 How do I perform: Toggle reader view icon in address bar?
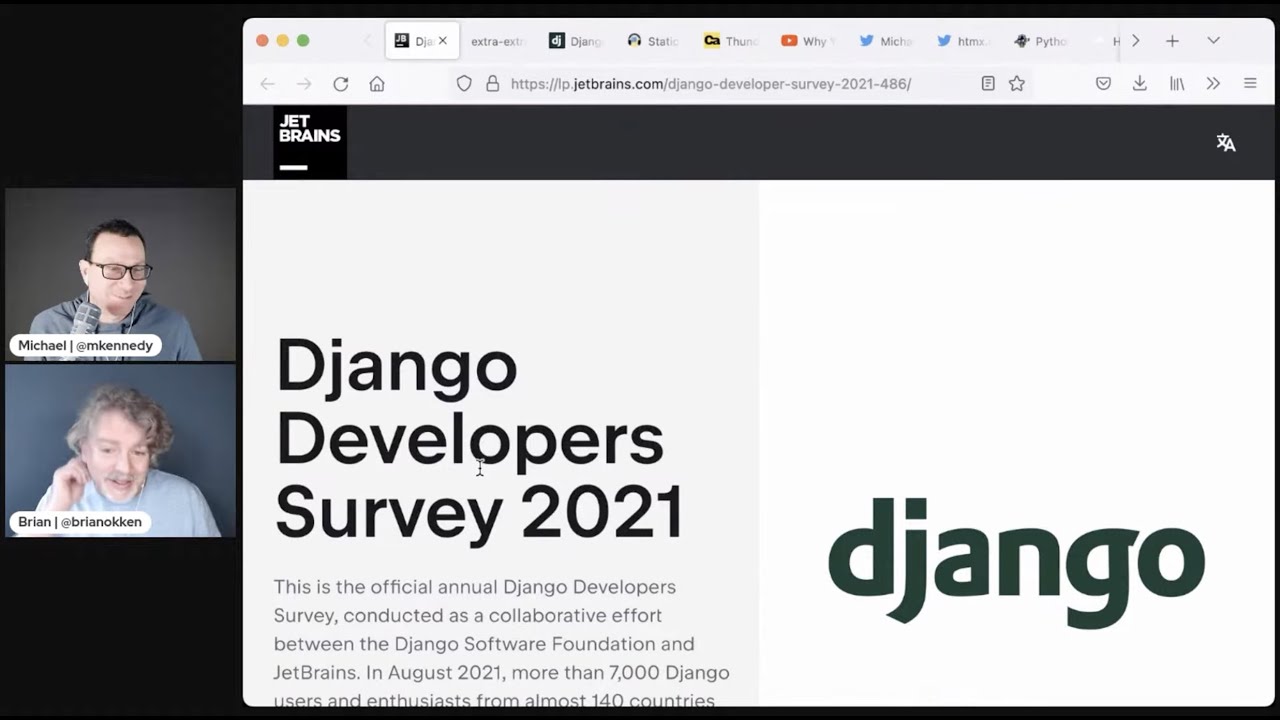click(988, 84)
